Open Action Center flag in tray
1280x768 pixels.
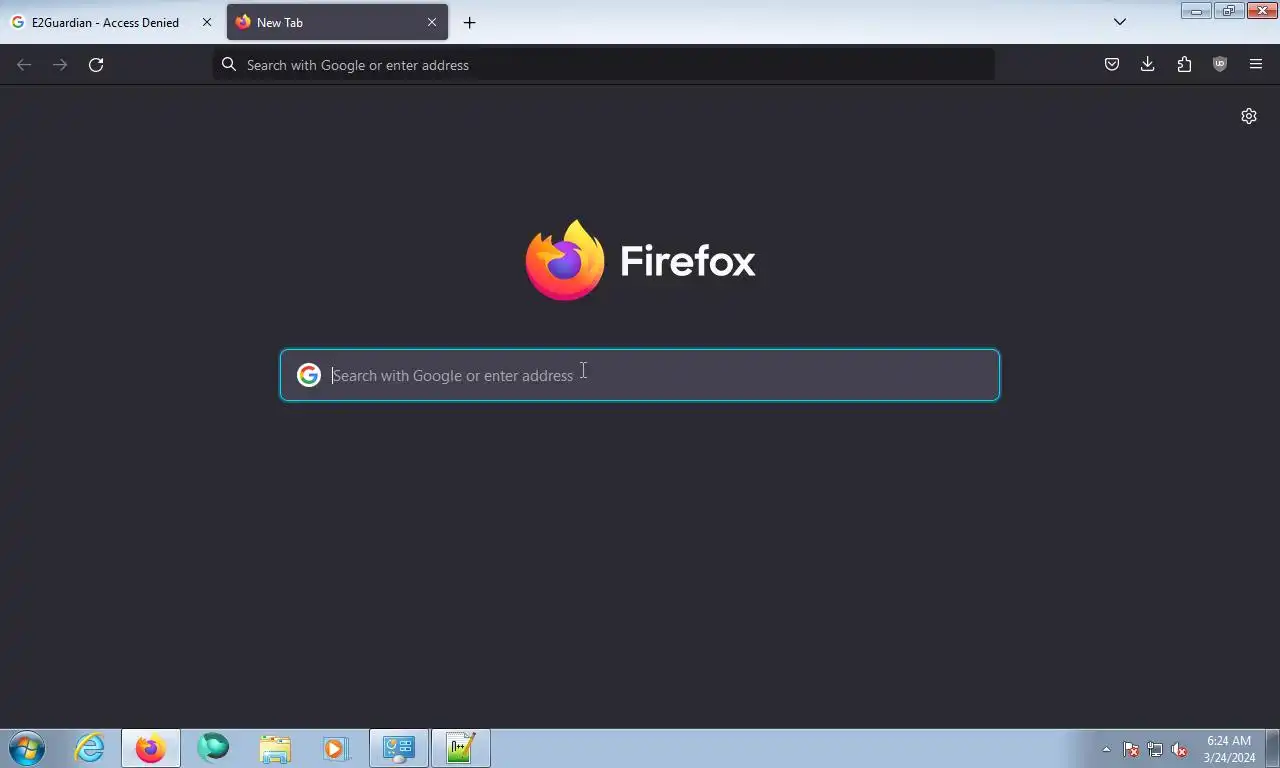click(1131, 749)
